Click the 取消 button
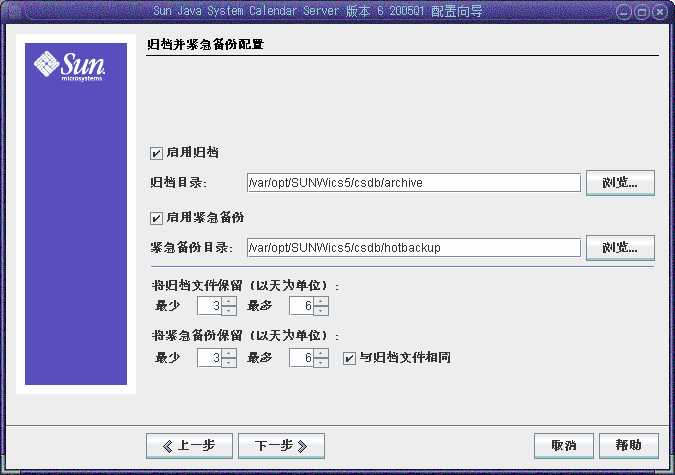This screenshot has height=475, width=675. (564, 446)
